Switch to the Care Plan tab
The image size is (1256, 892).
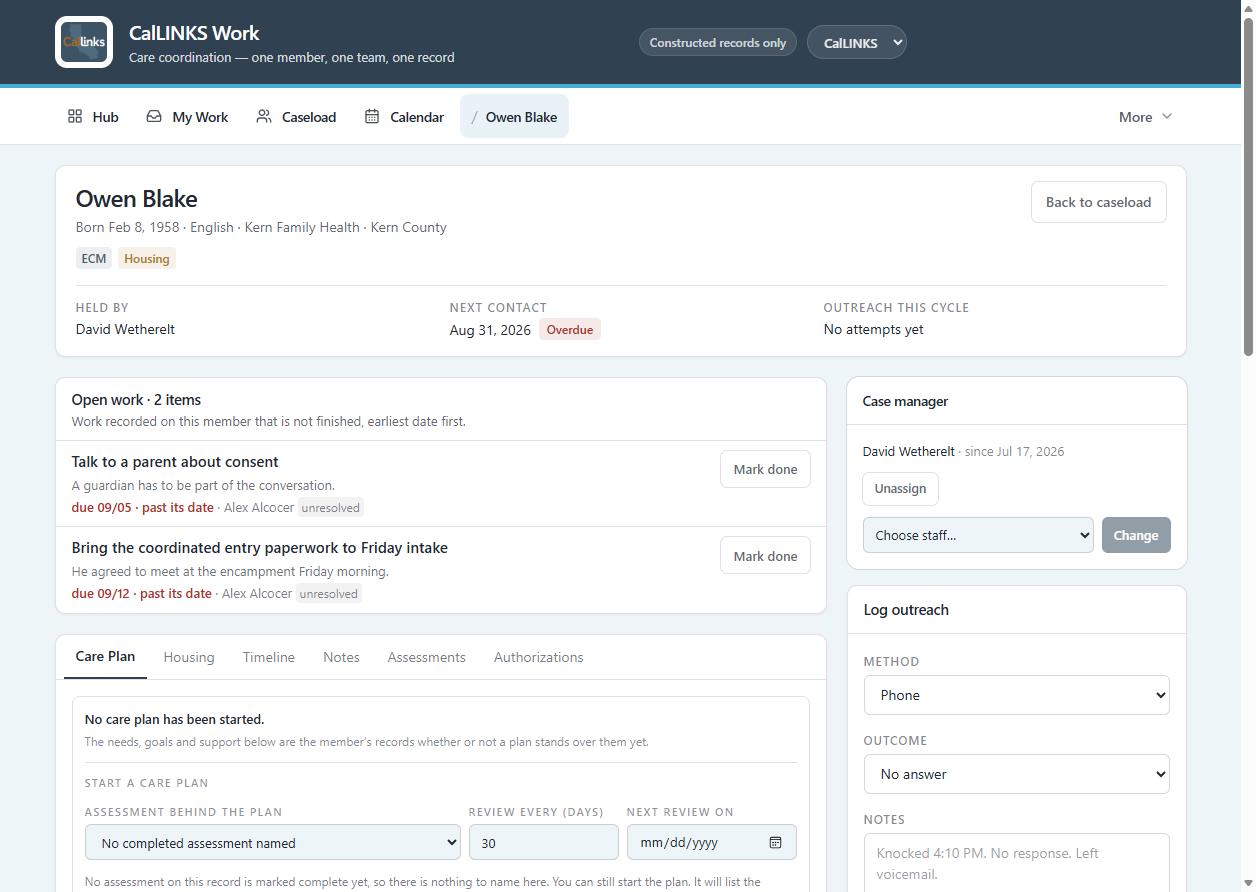coord(105,657)
